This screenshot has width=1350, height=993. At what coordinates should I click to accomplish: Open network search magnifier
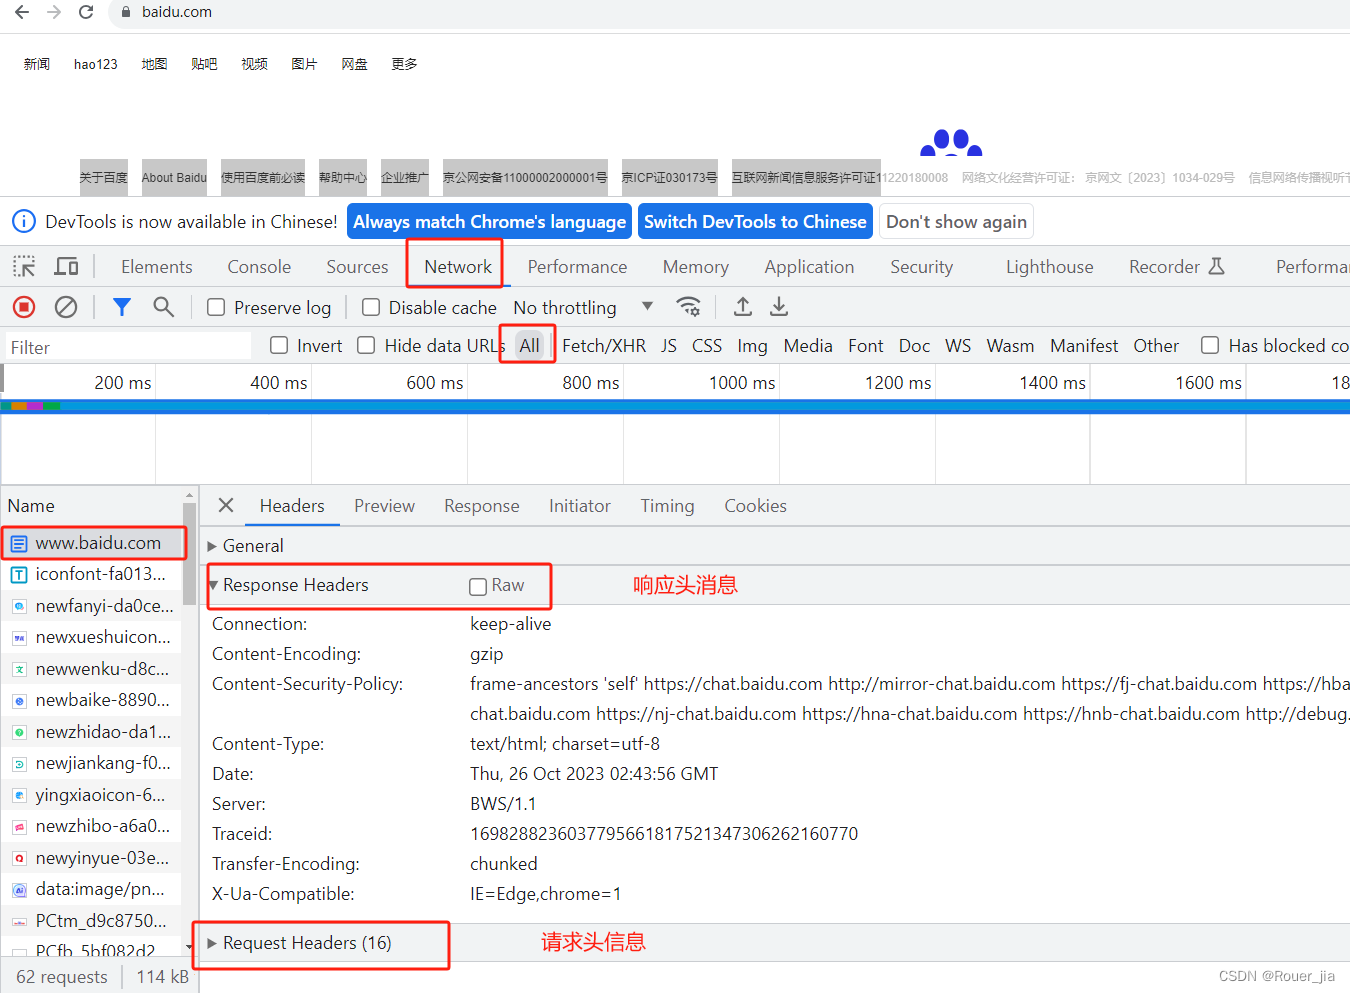163,307
